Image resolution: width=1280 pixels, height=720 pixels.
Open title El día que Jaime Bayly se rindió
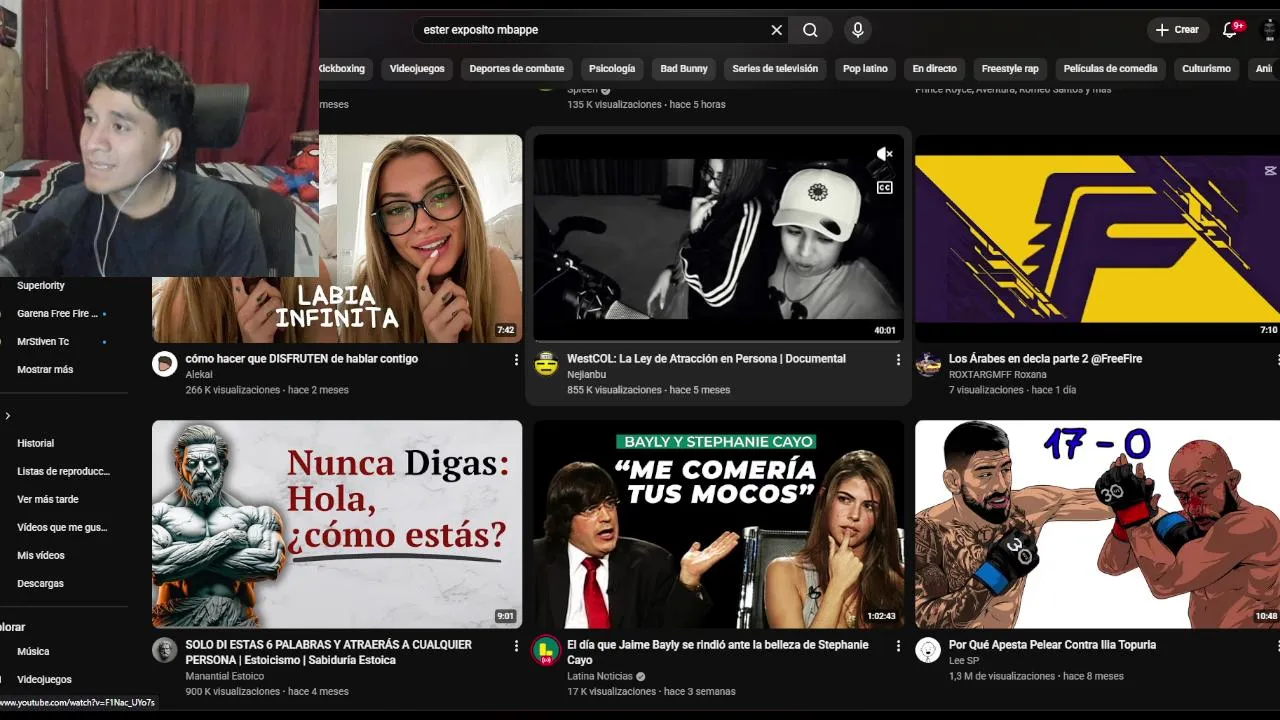point(718,652)
